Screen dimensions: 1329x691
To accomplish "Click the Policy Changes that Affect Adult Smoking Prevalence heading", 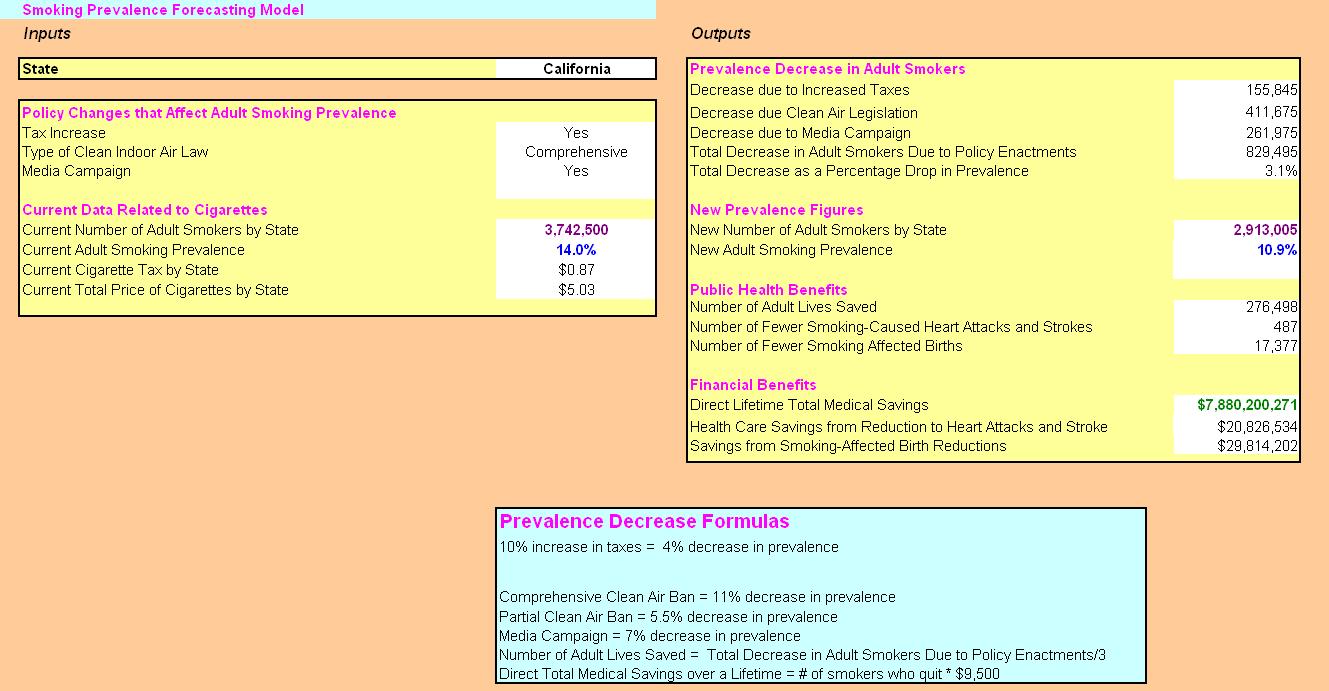I will tap(209, 113).
